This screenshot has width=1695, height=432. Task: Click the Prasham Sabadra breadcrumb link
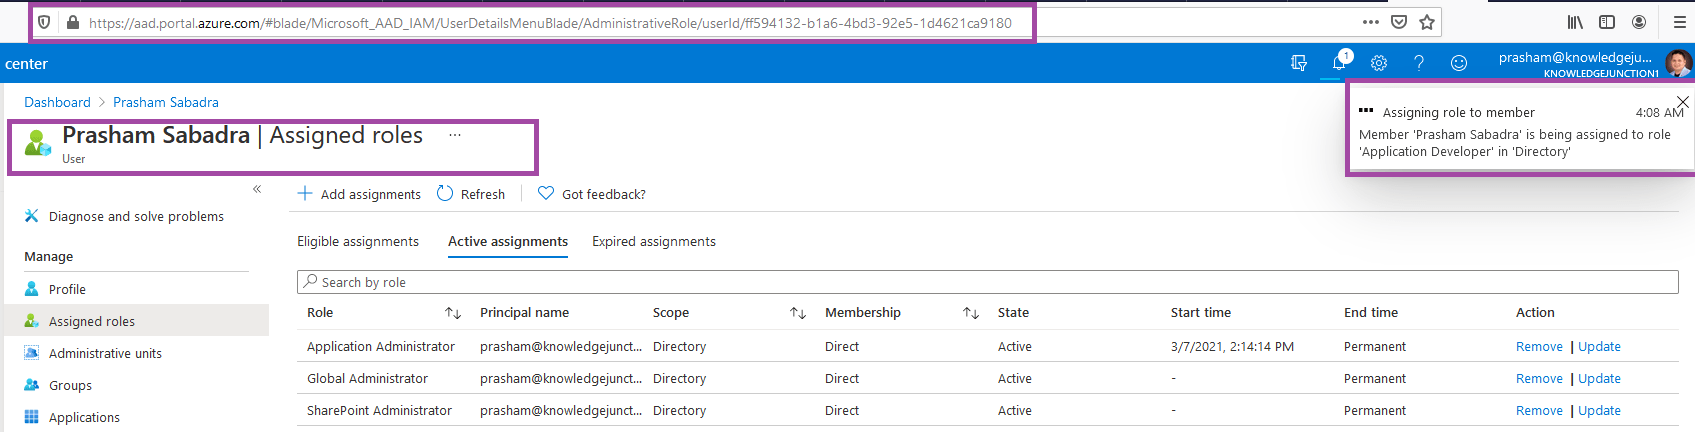pyautogui.click(x=166, y=102)
